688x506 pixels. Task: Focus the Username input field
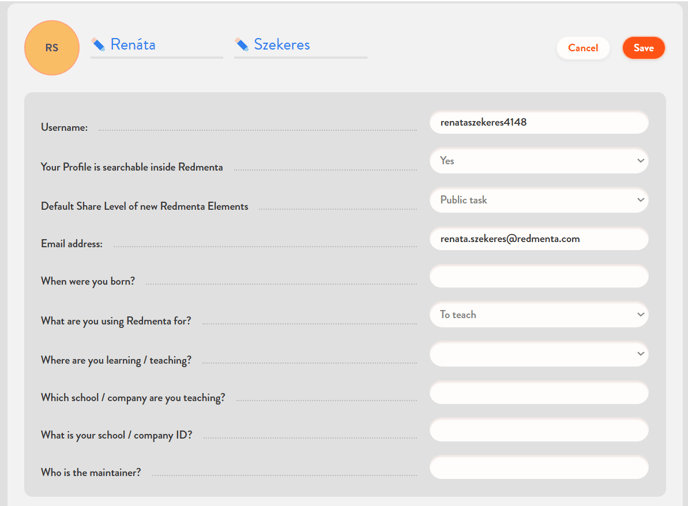click(x=538, y=122)
